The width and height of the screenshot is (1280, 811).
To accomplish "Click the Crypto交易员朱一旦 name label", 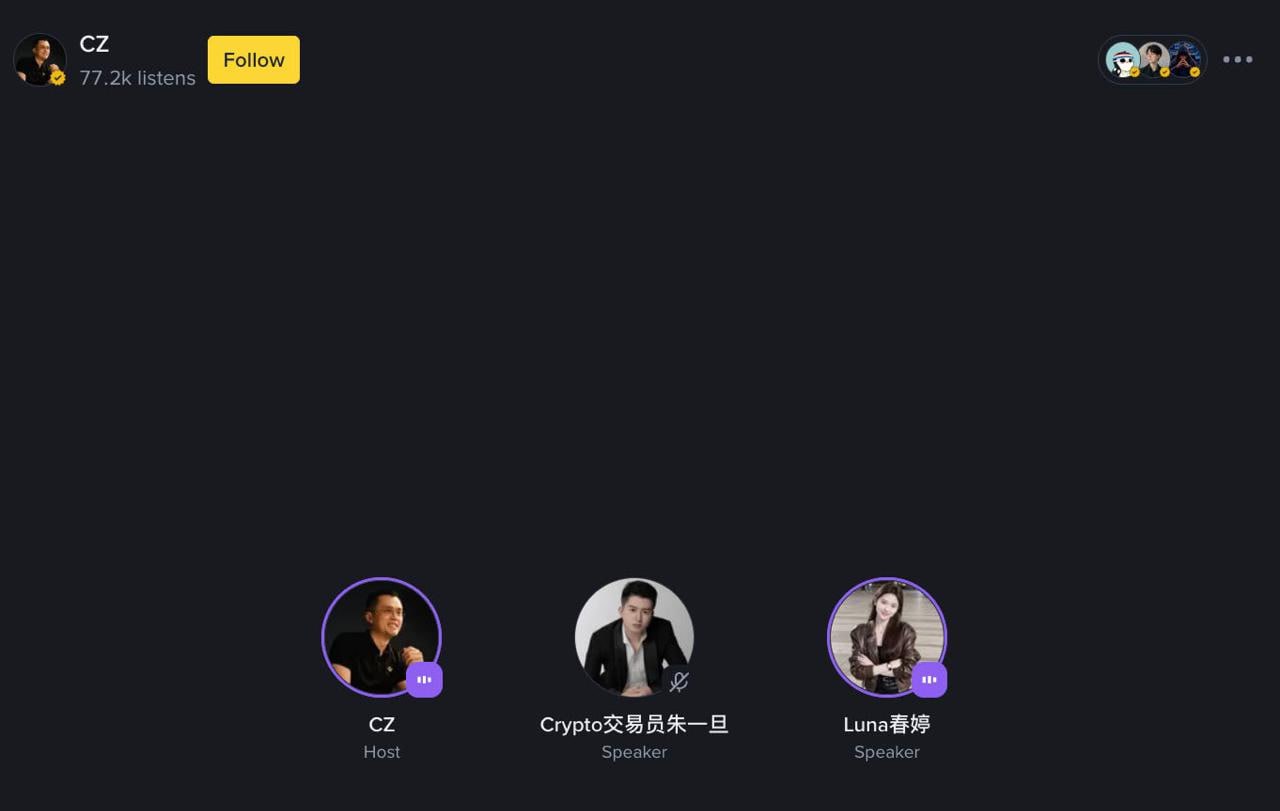I will [x=634, y=724].
